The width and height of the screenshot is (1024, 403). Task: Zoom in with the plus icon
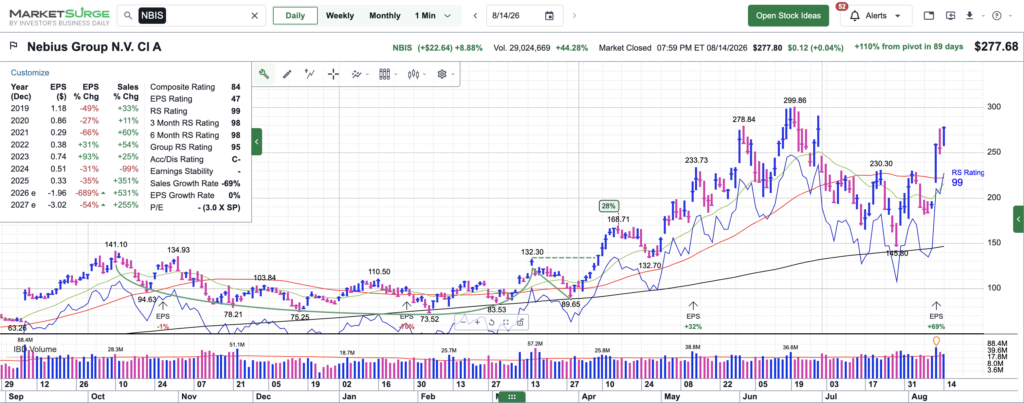click(x=477, y=322)
